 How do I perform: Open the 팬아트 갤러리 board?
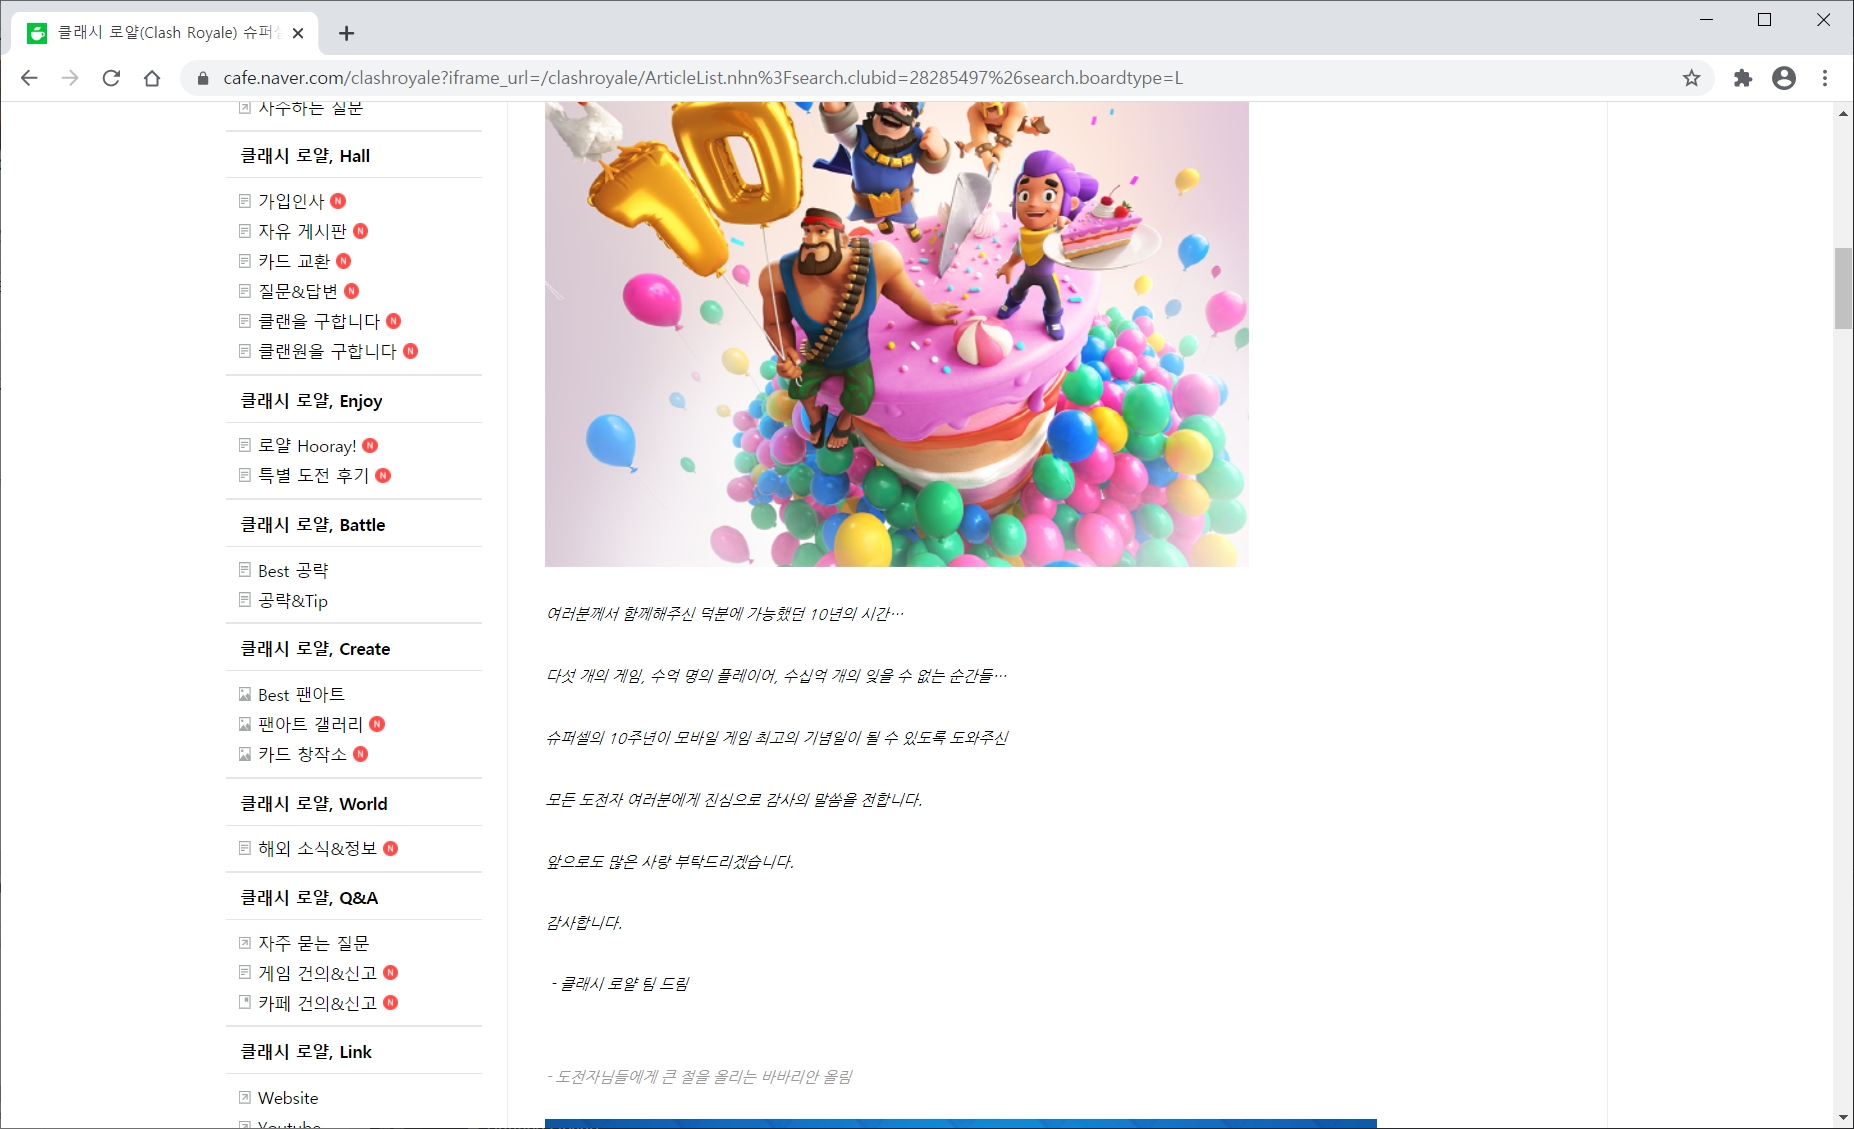(x=310, y=724)
